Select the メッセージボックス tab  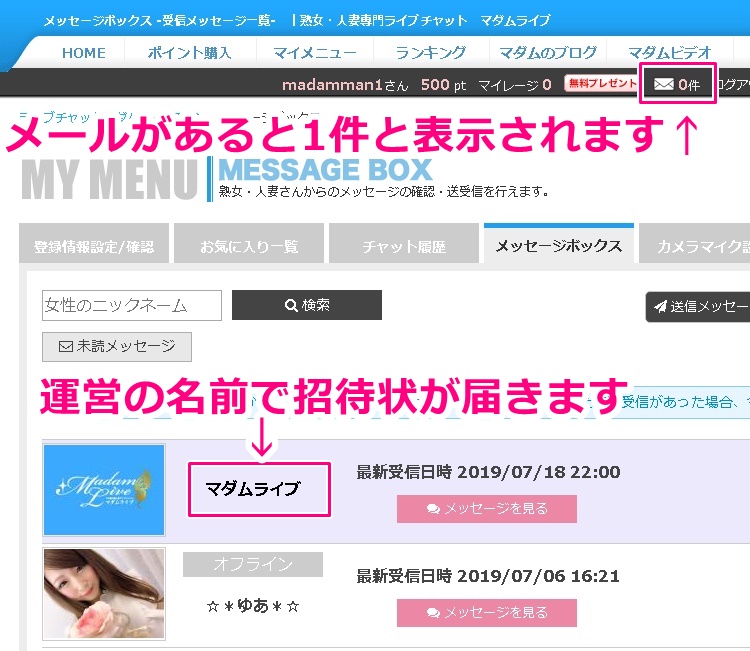tap(559, 243)
